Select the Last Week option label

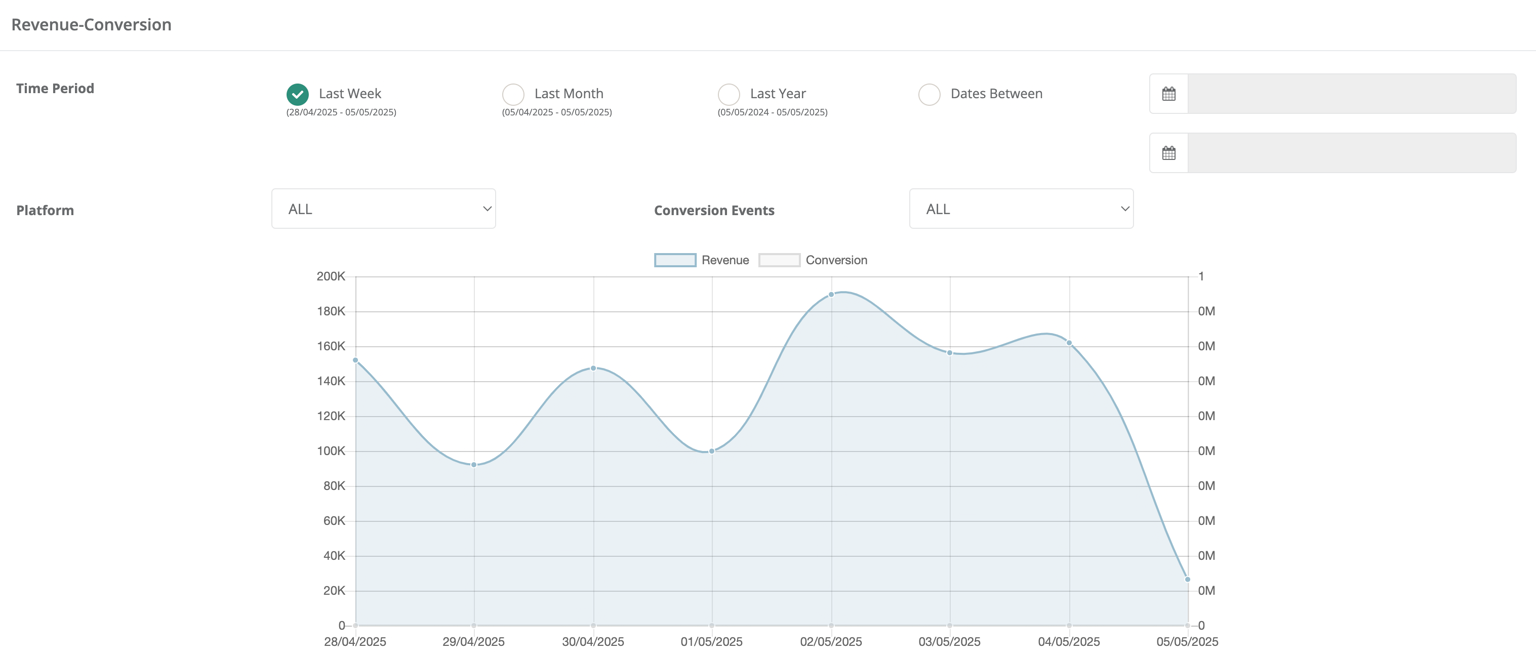click(x=349, y=93)
